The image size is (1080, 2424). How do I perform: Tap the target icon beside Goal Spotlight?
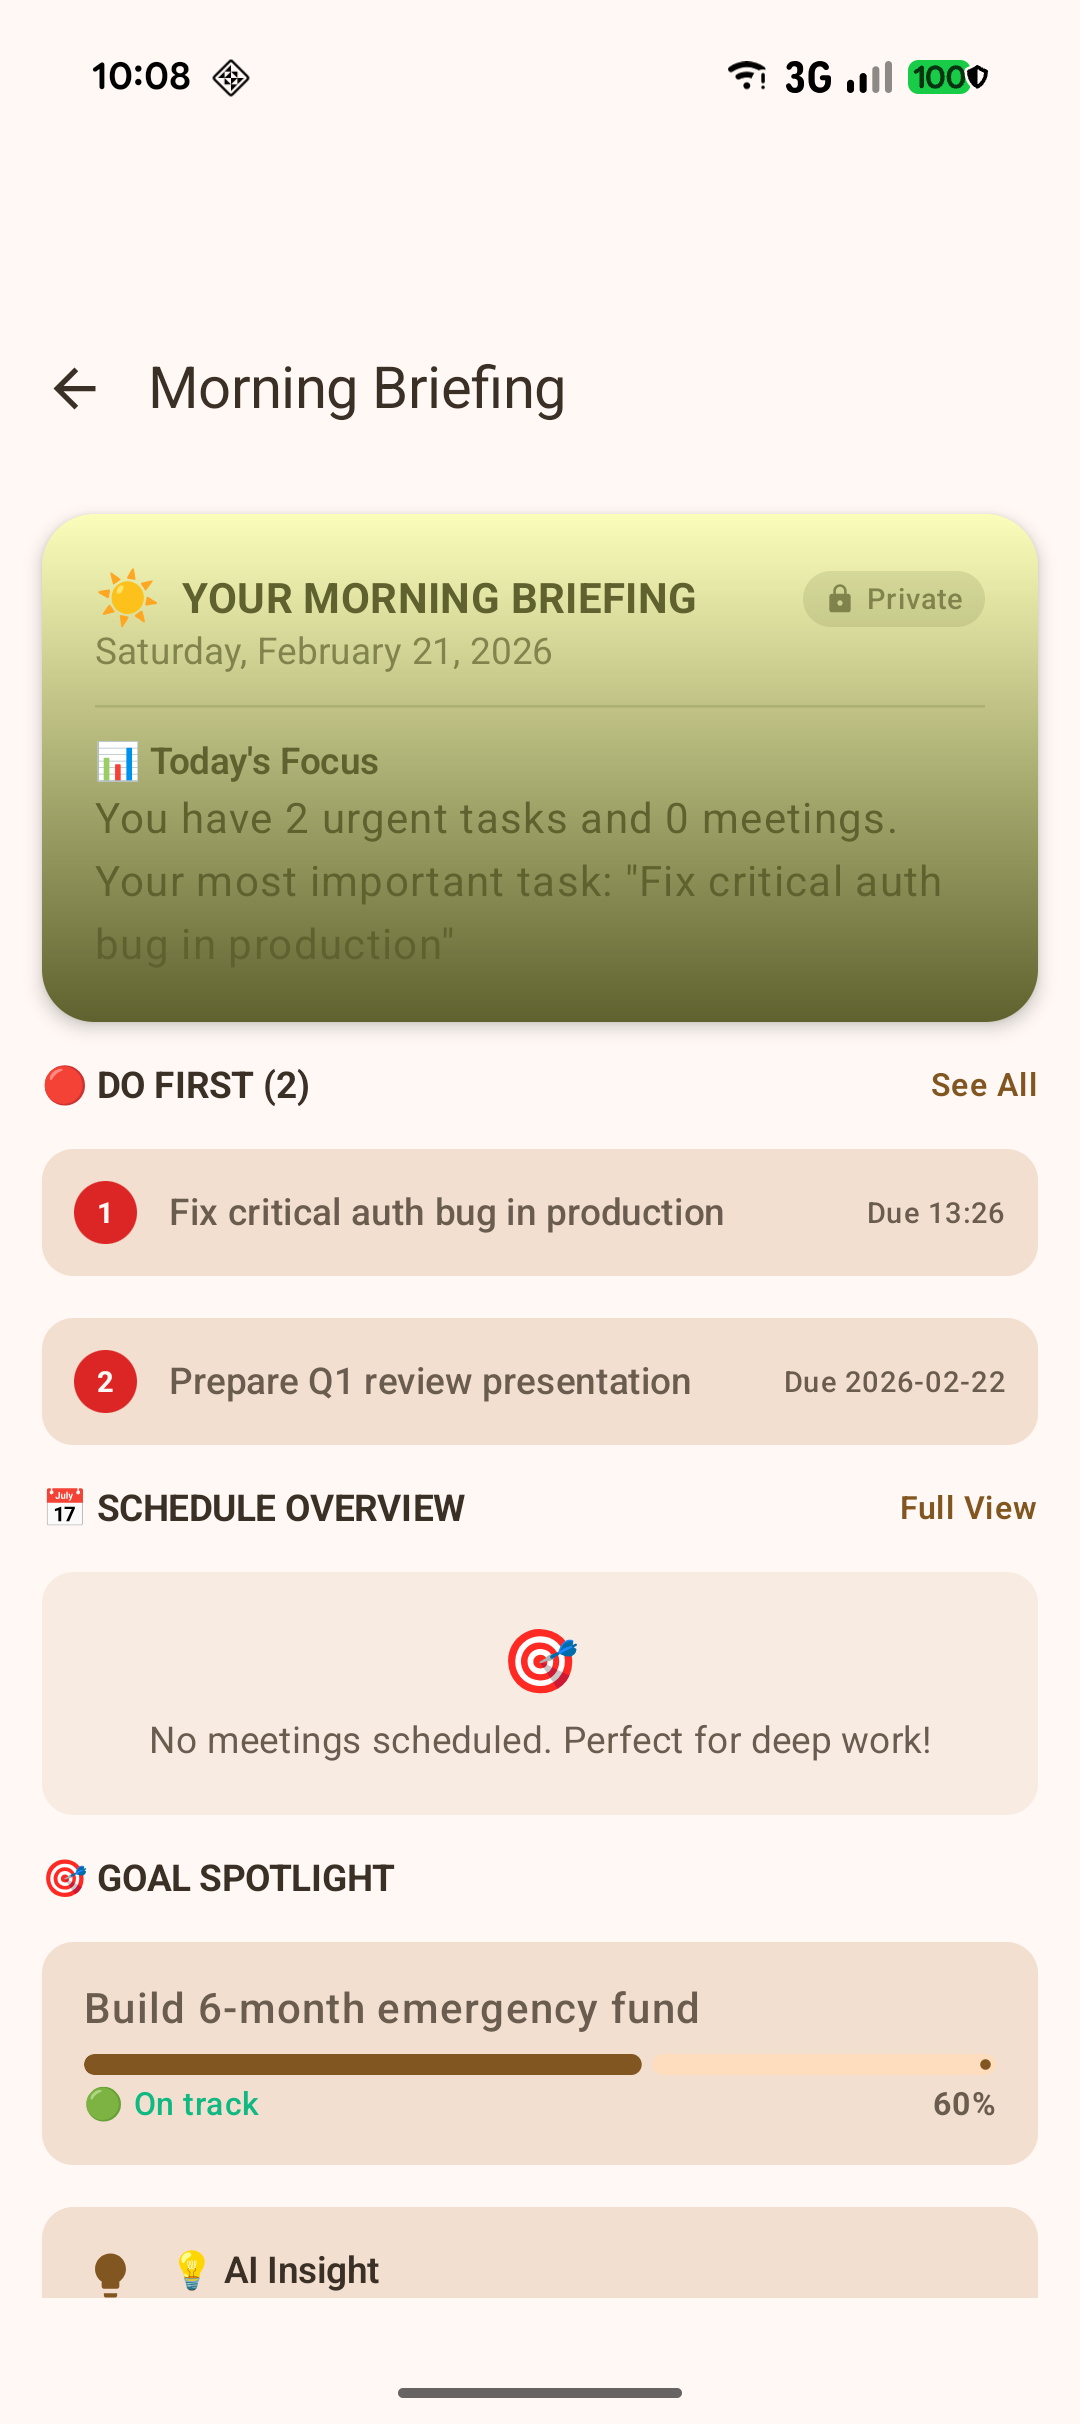(x=65, y=1879)
